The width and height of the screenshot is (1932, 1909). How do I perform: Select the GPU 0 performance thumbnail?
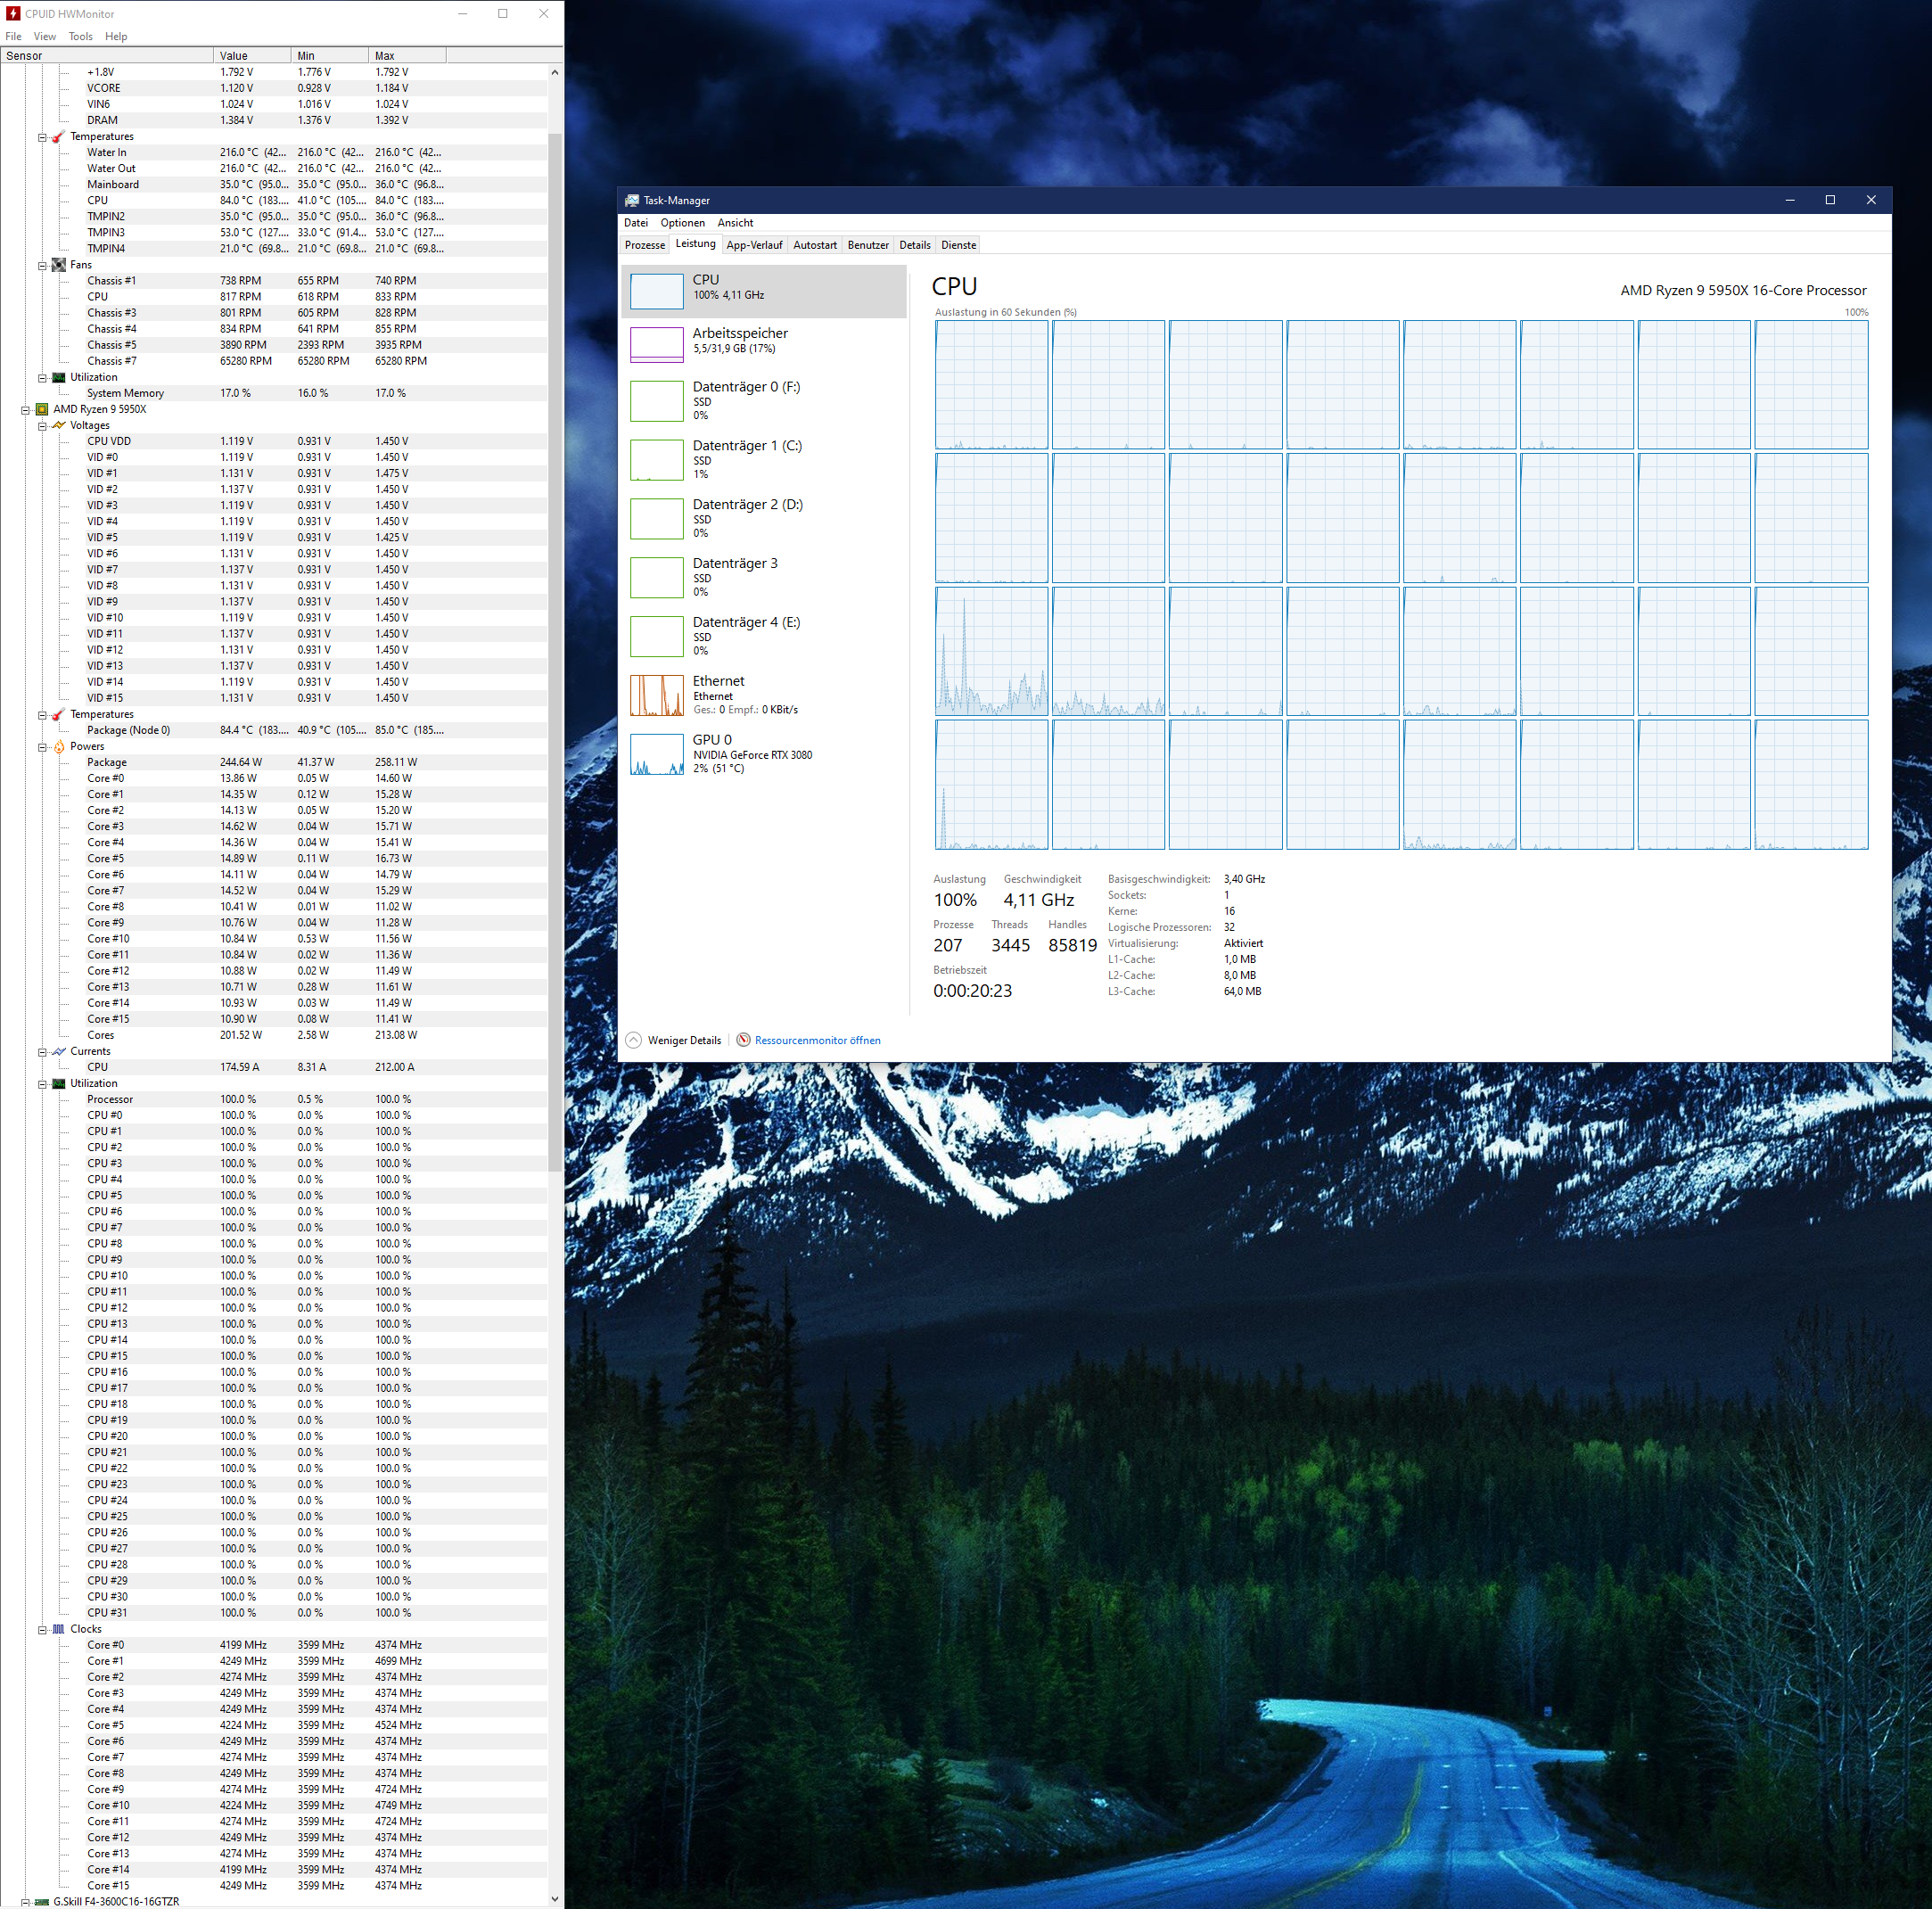pyautogui.click(x=656, y=754)
